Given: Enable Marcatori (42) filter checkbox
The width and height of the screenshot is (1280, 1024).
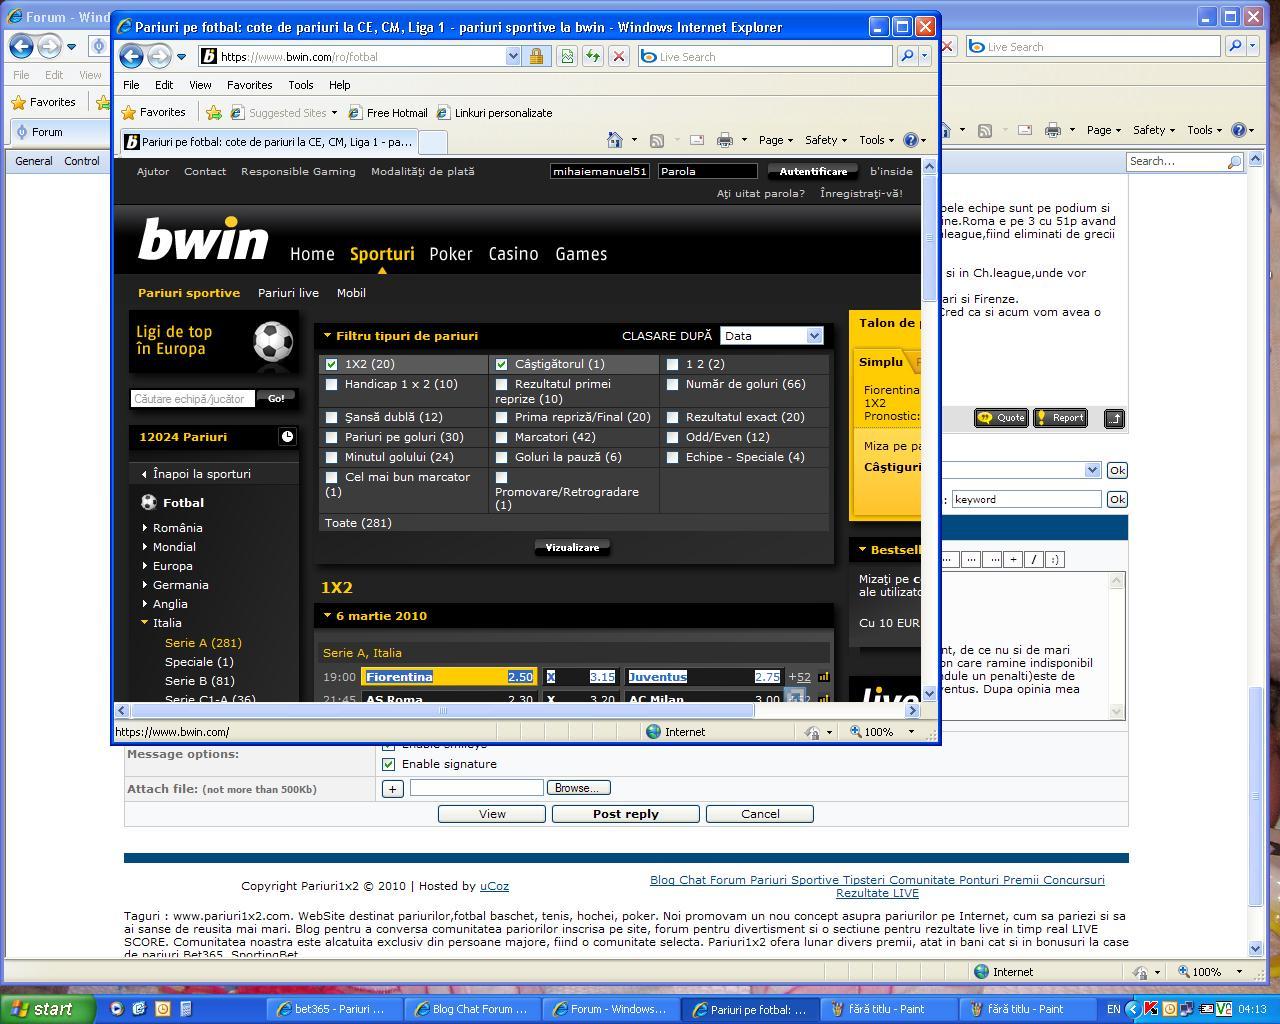Looking at the screenshot, I should pyautogui.click(x=502, y=437).
